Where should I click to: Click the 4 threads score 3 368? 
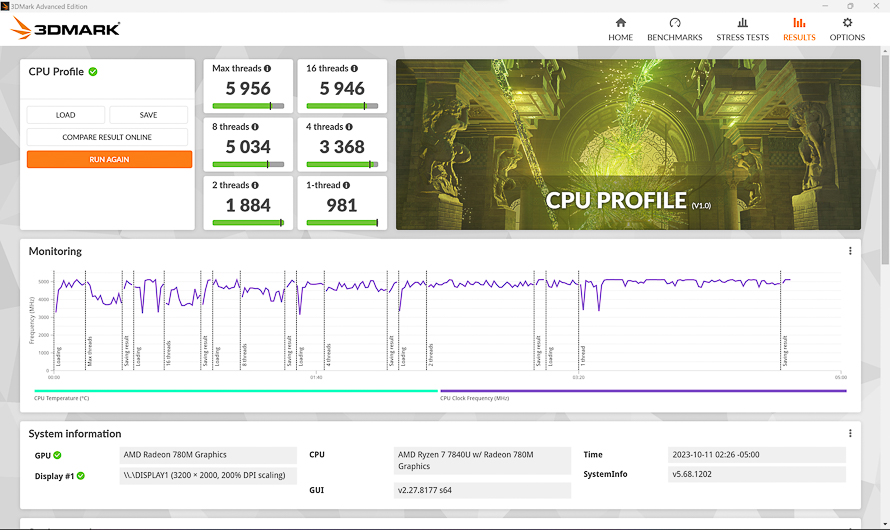coord(342,147)
